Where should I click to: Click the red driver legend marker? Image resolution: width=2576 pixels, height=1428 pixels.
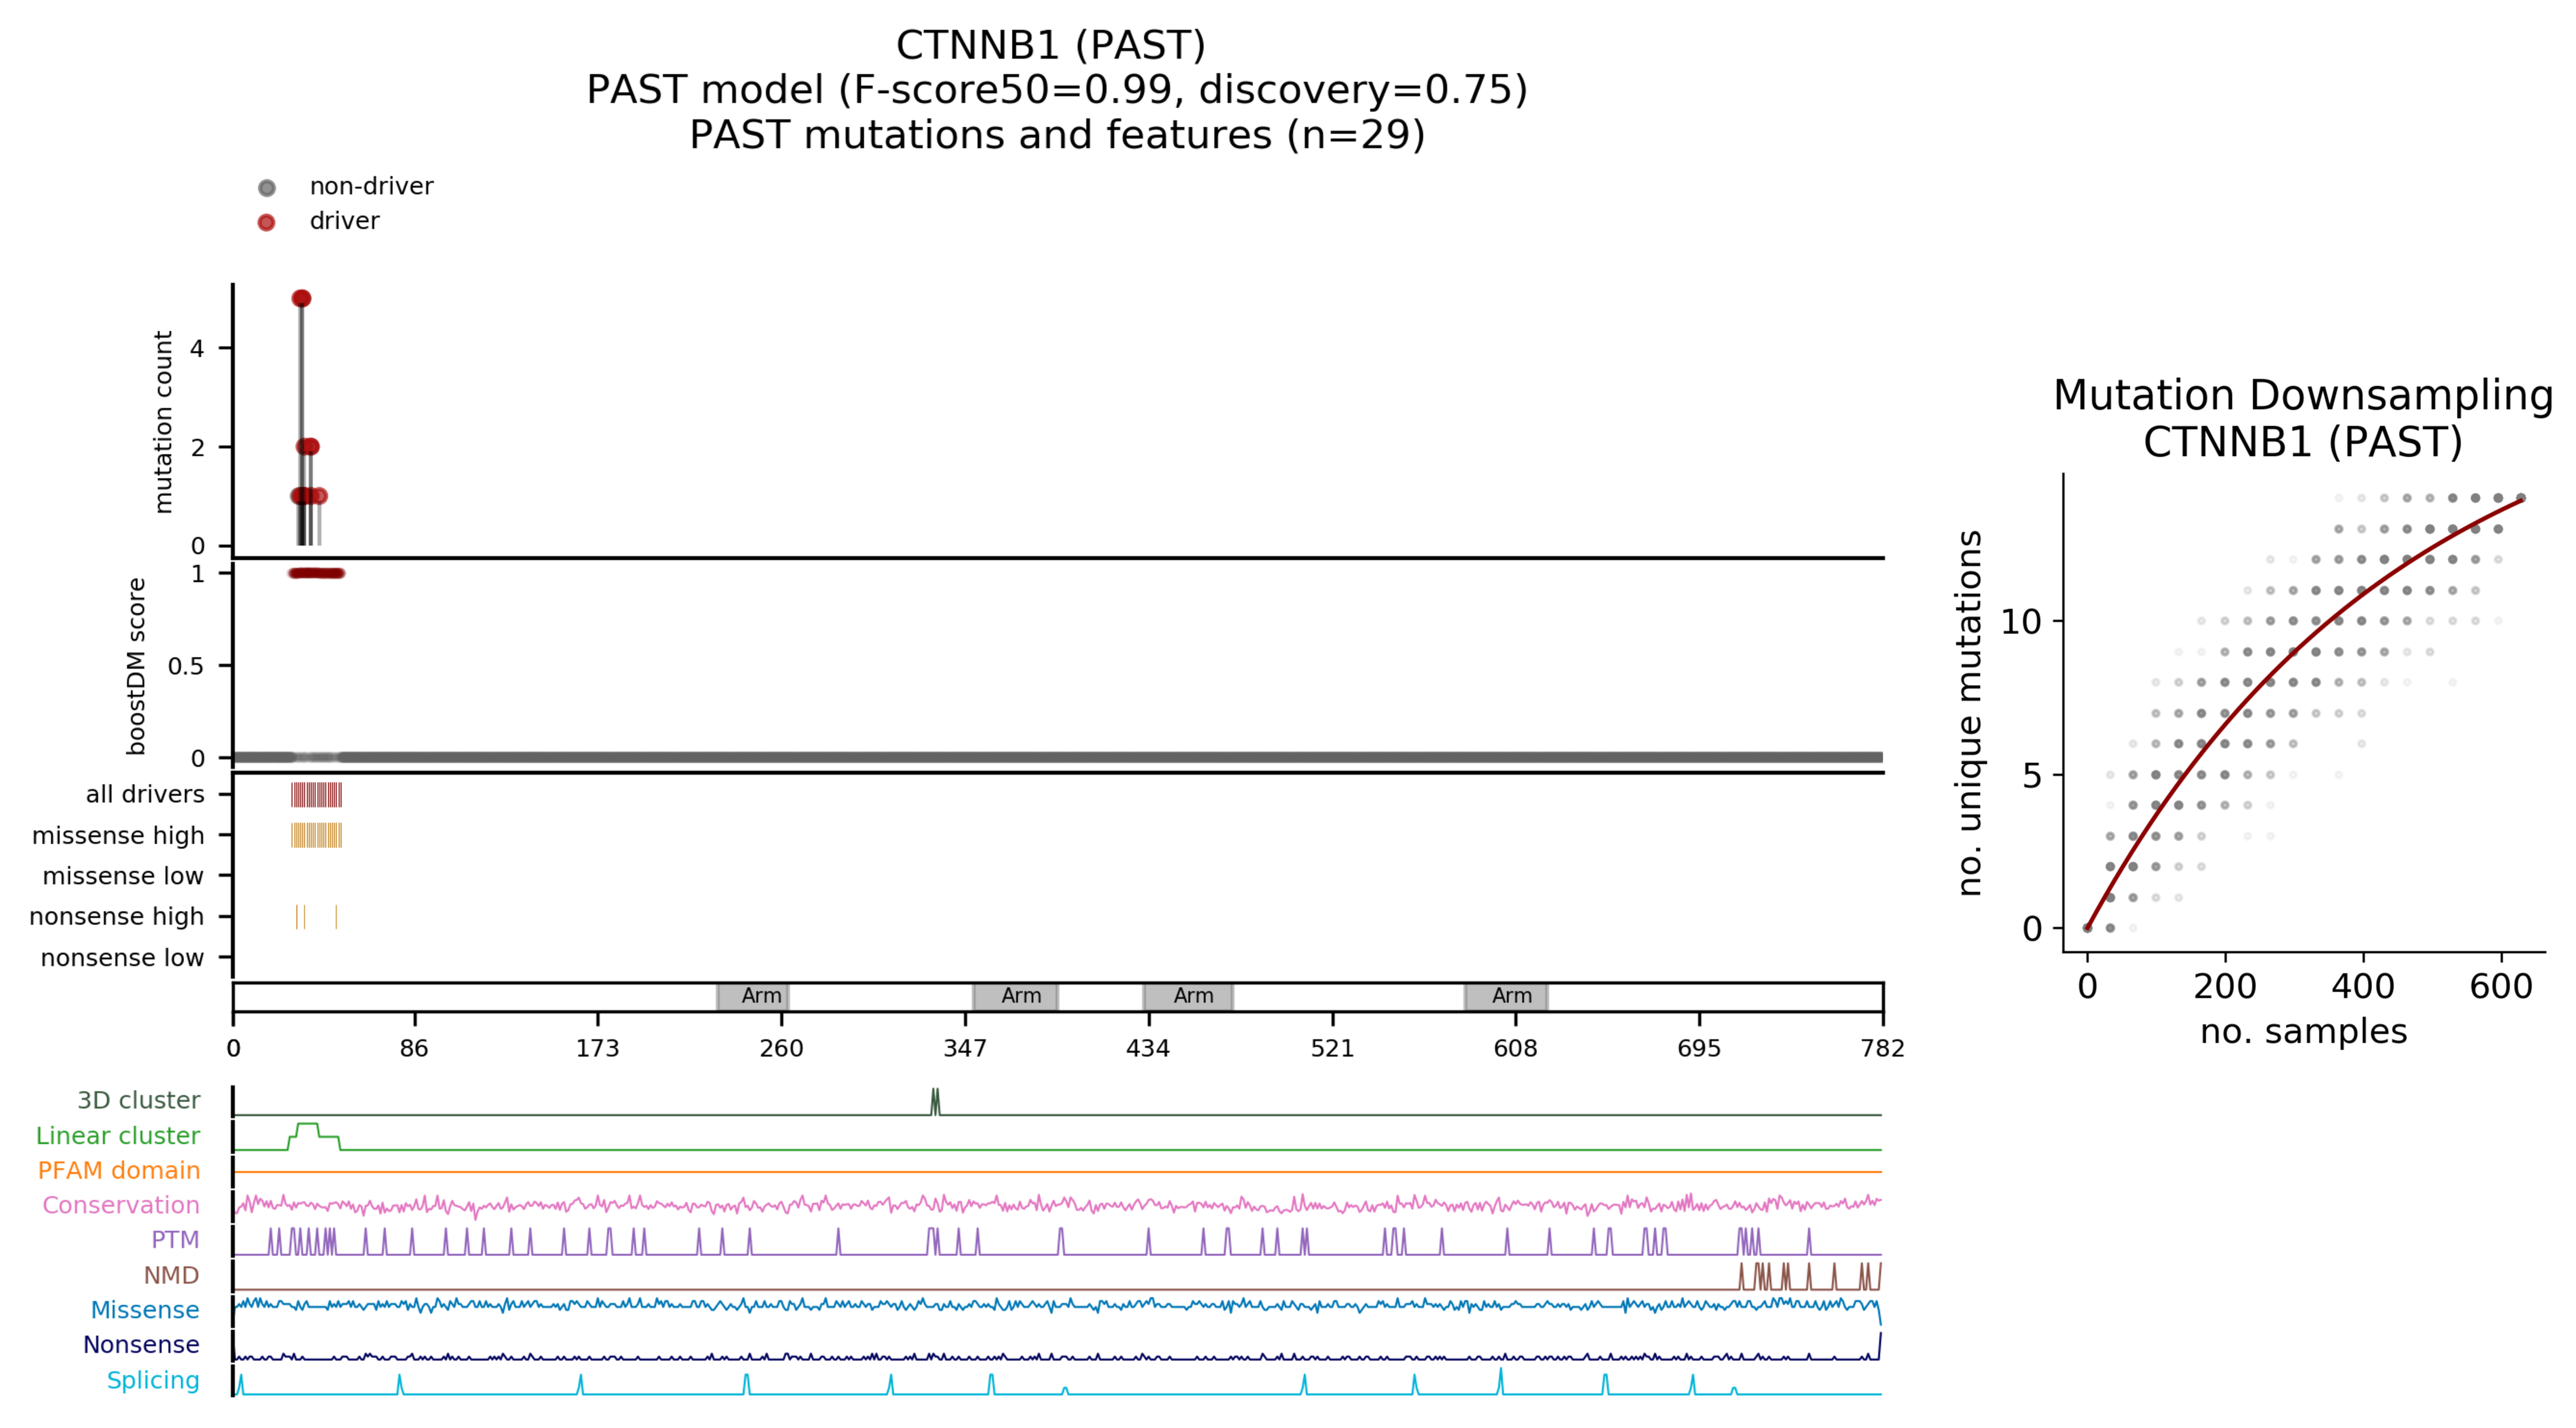[266, 222]
